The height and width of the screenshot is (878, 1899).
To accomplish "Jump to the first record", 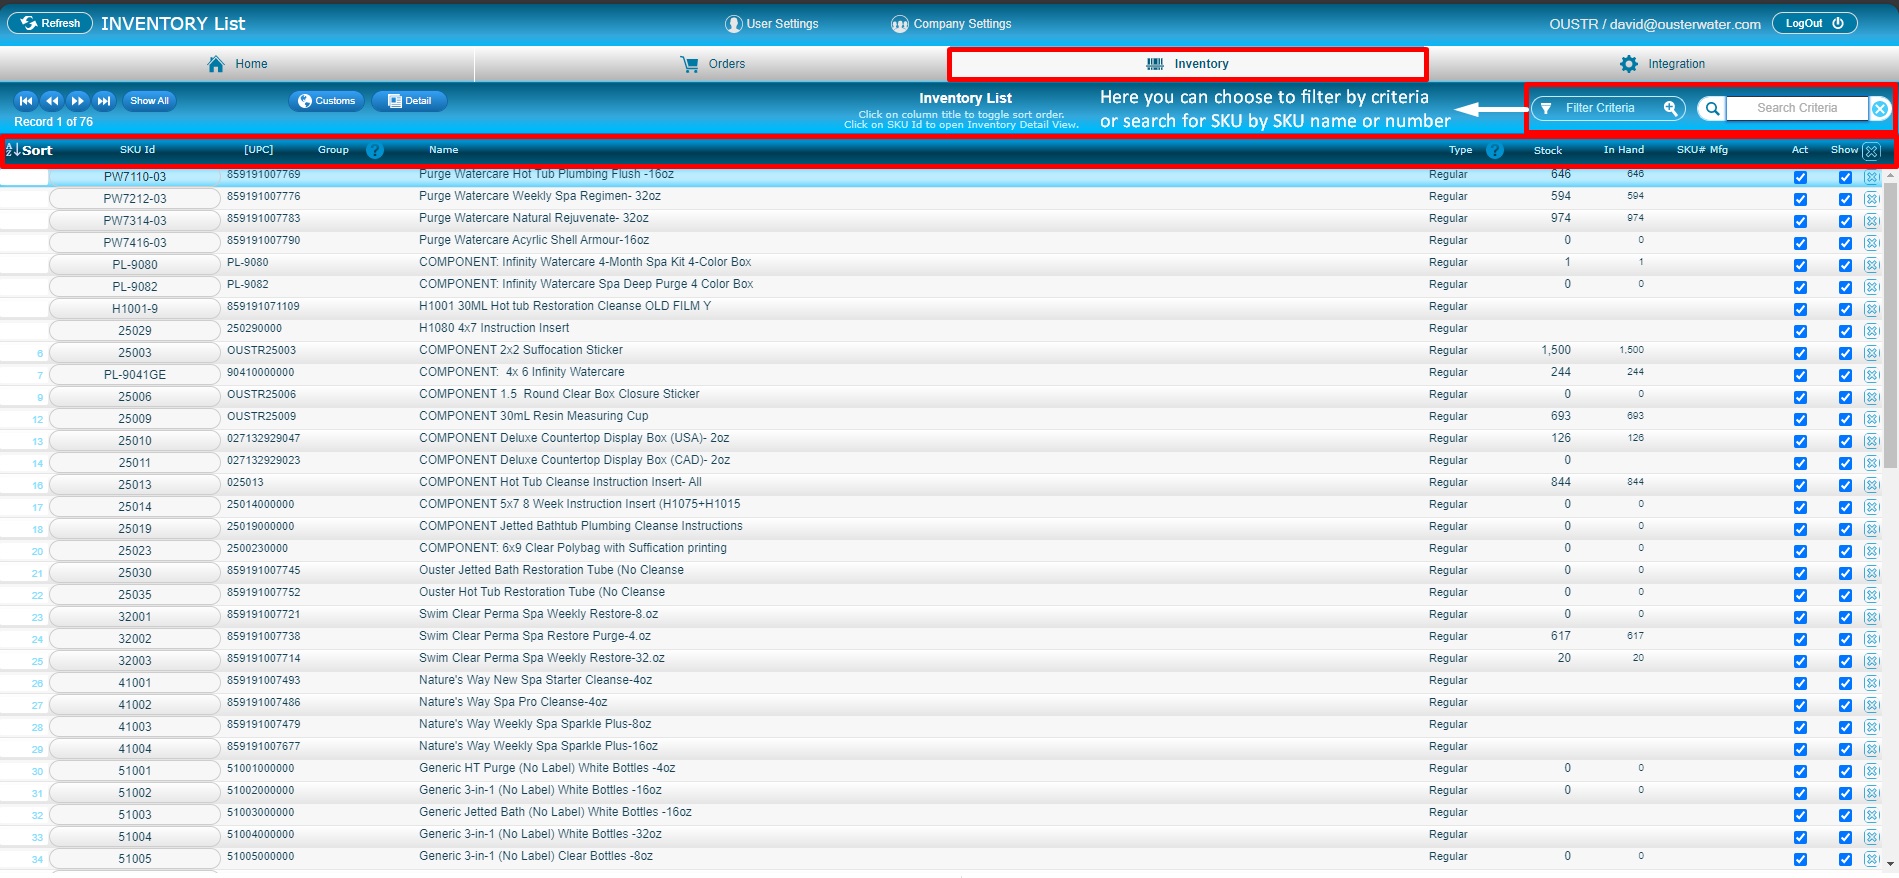I will pos(26,101).
